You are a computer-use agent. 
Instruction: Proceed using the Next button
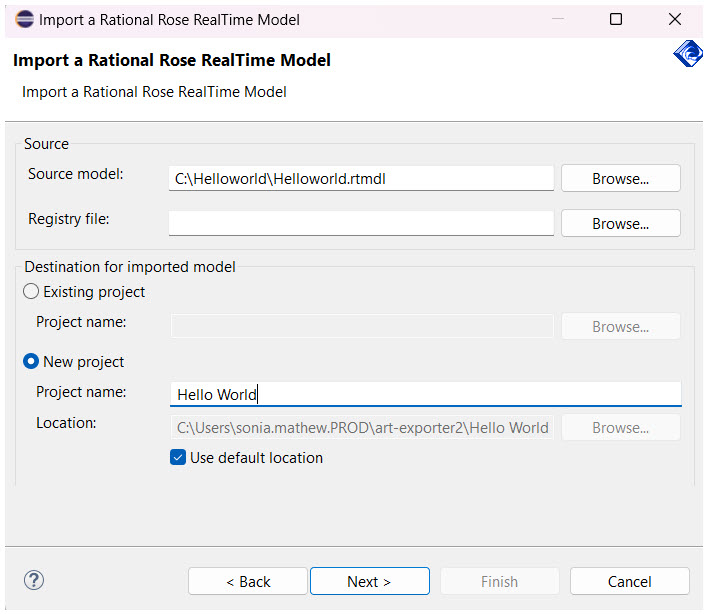369,581
